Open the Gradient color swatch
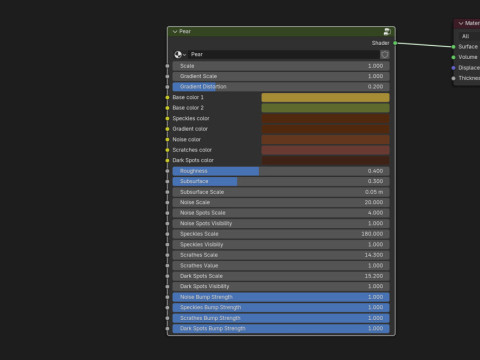This screenshot has height=360, width=480. [x=325, y=129]
